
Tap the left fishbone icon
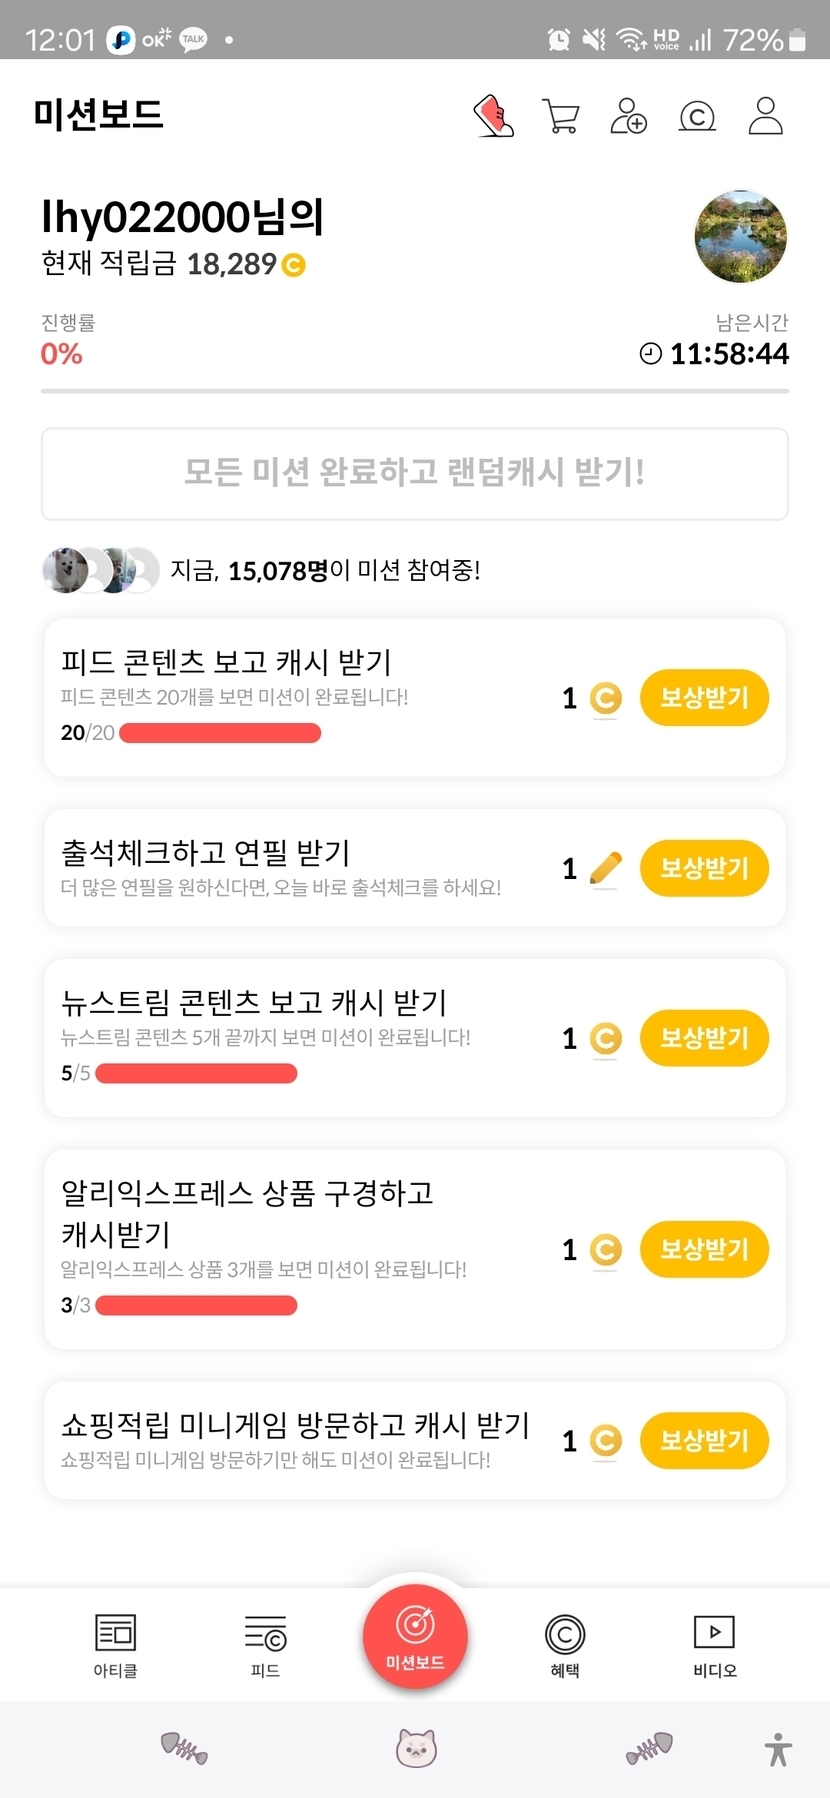pos(184,1748)
